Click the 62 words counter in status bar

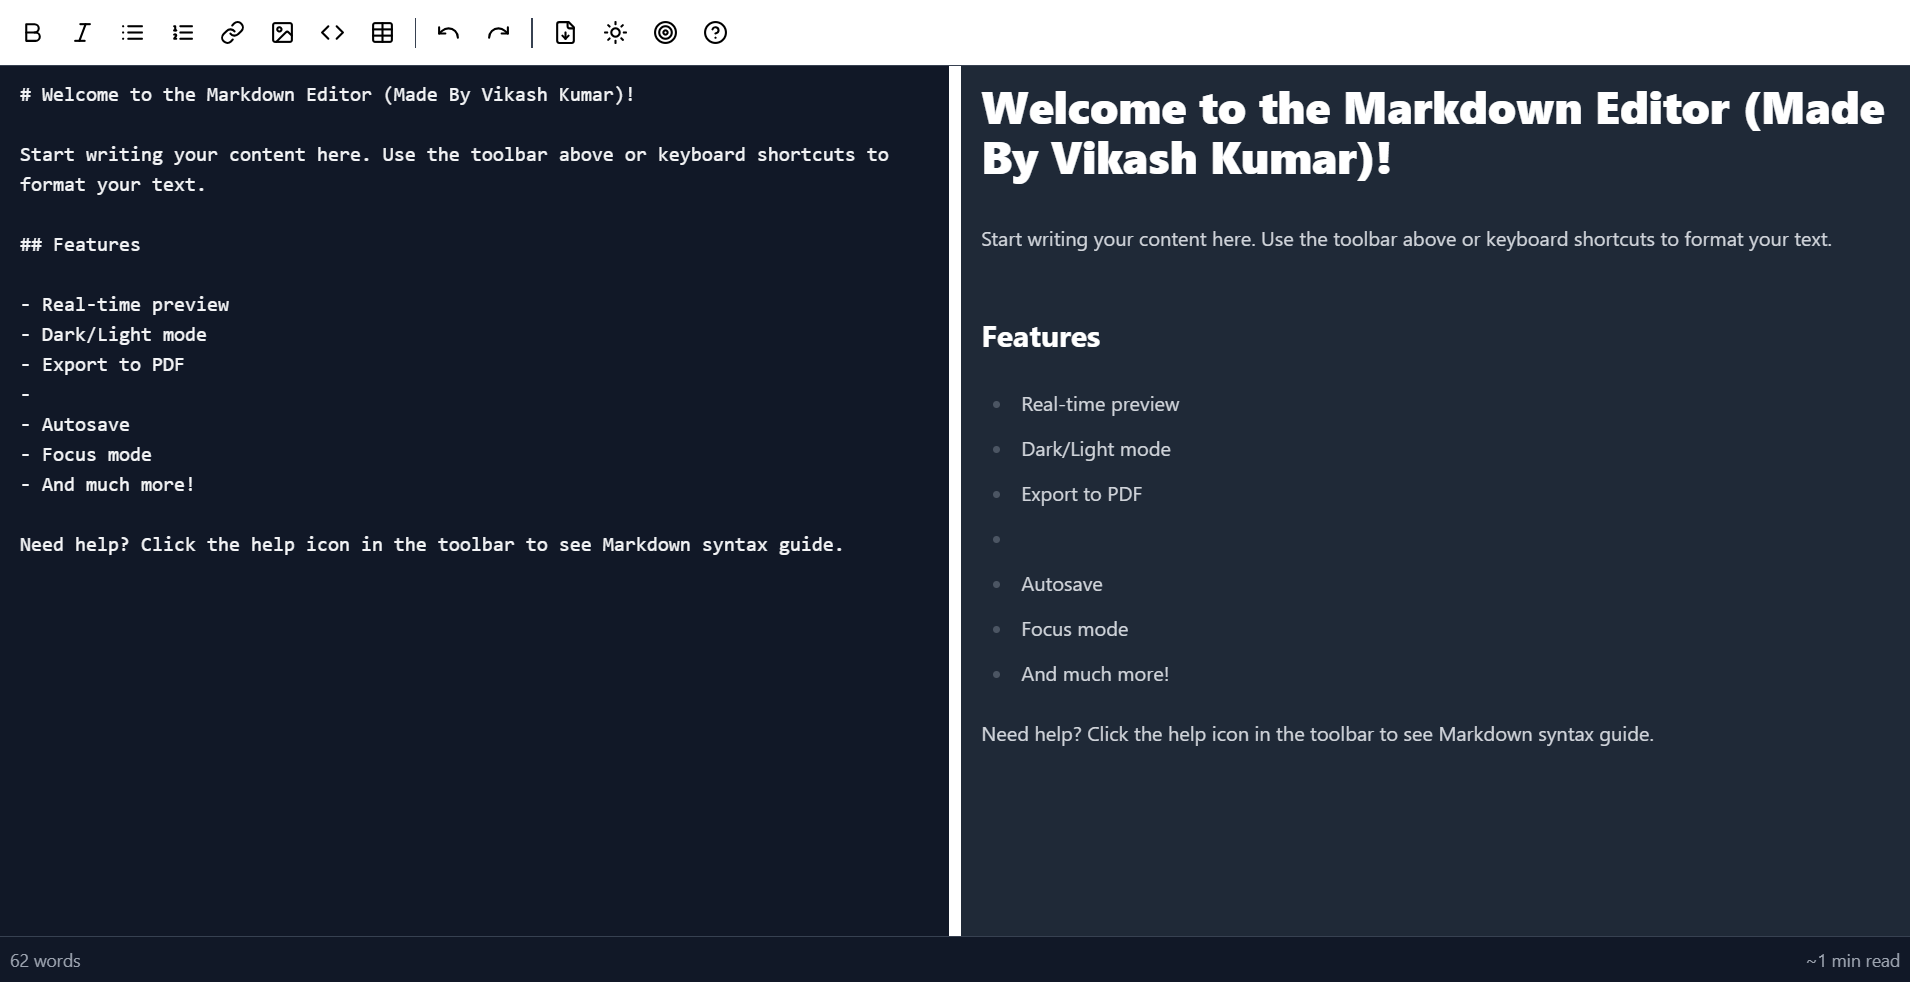click(x=45, y=961)
